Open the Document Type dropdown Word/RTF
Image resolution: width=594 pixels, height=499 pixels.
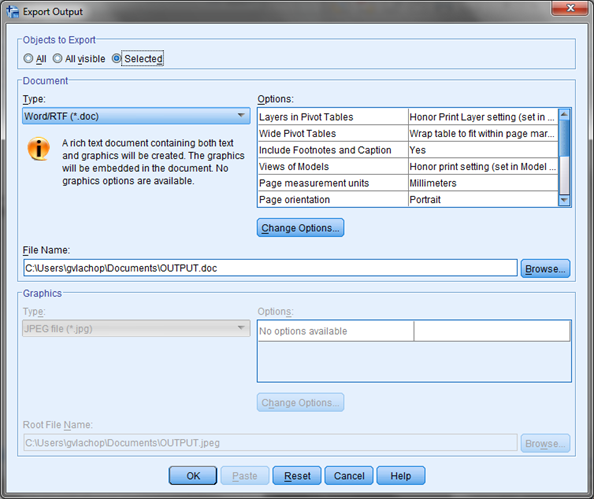click(x=136, y=116)
